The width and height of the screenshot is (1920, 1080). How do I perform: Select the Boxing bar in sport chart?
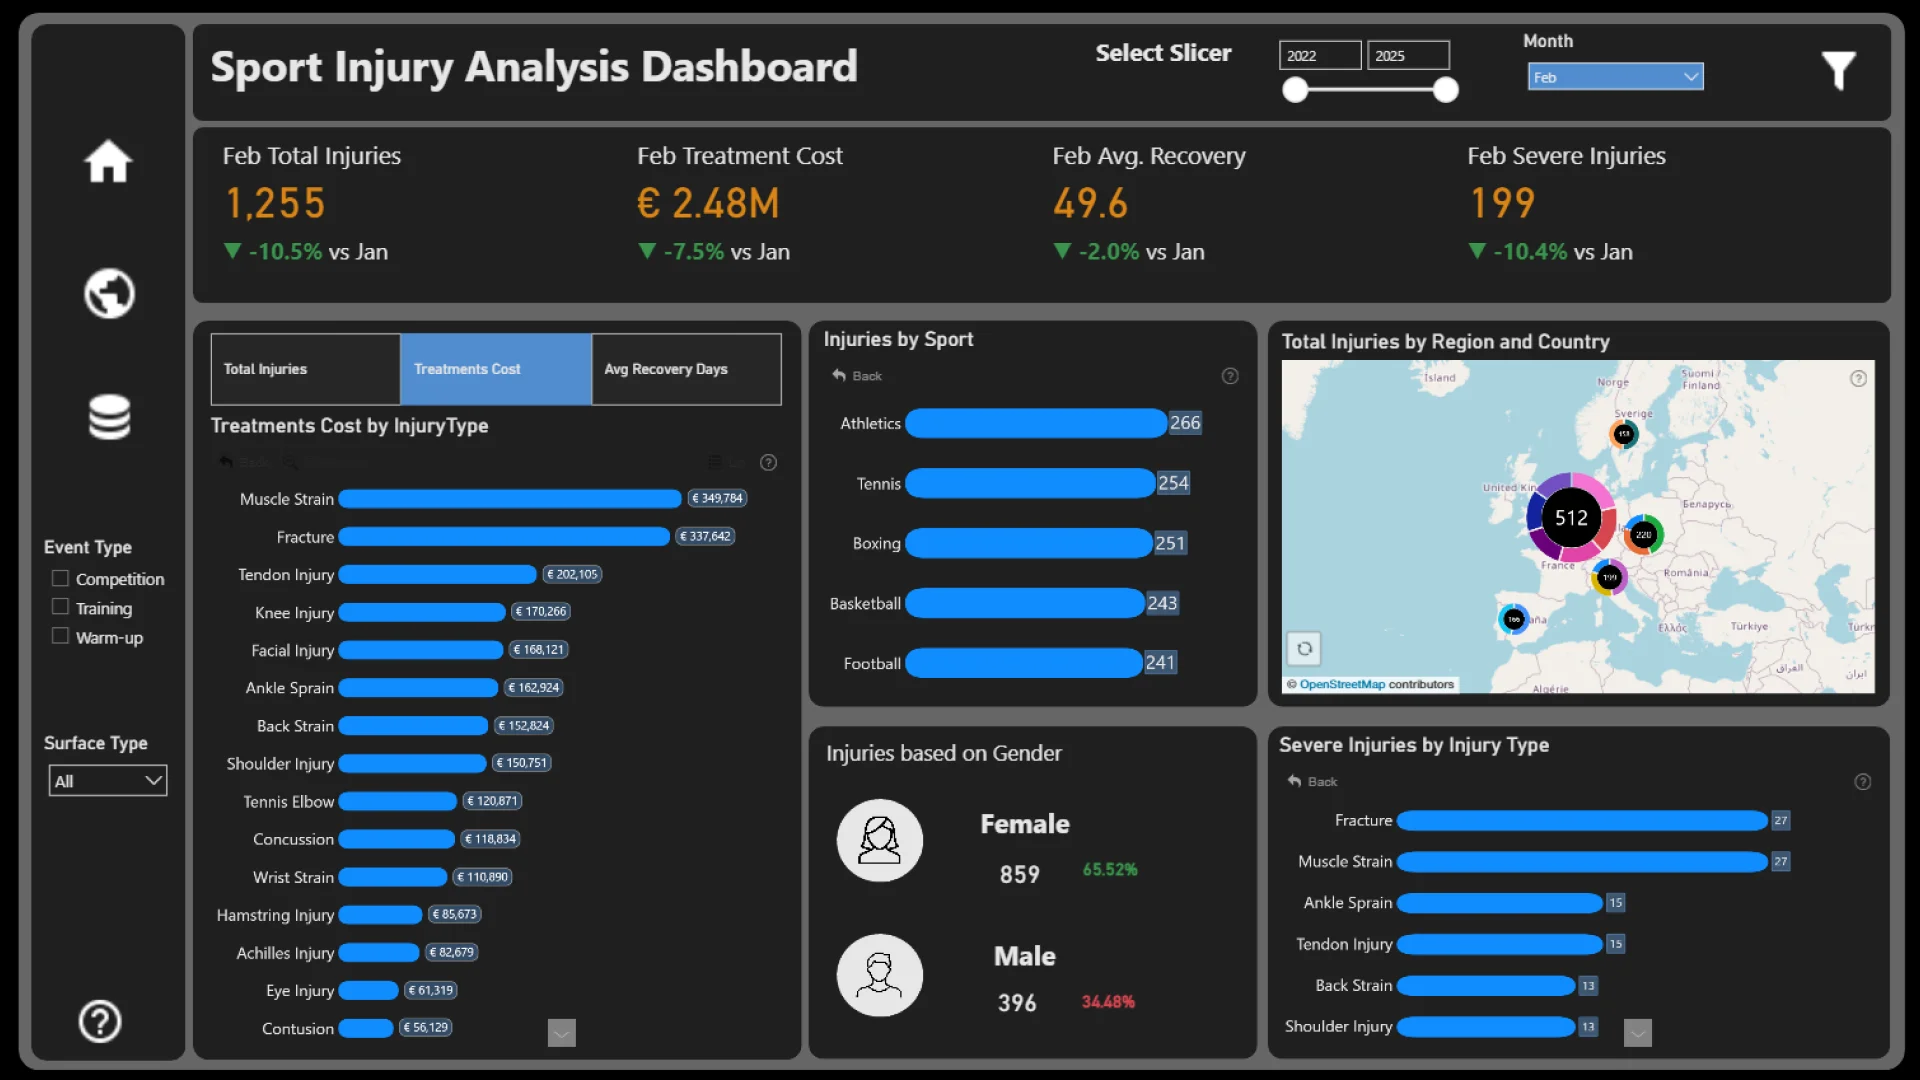pyautogui.click(x=1028, y=543)
